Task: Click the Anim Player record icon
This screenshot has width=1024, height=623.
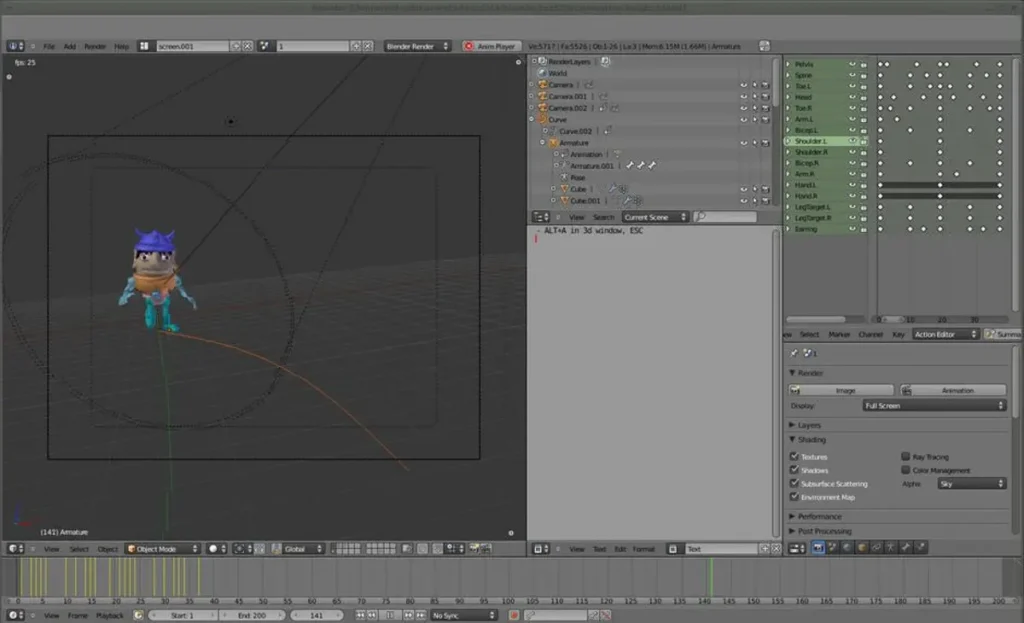Action: [468, 46]
